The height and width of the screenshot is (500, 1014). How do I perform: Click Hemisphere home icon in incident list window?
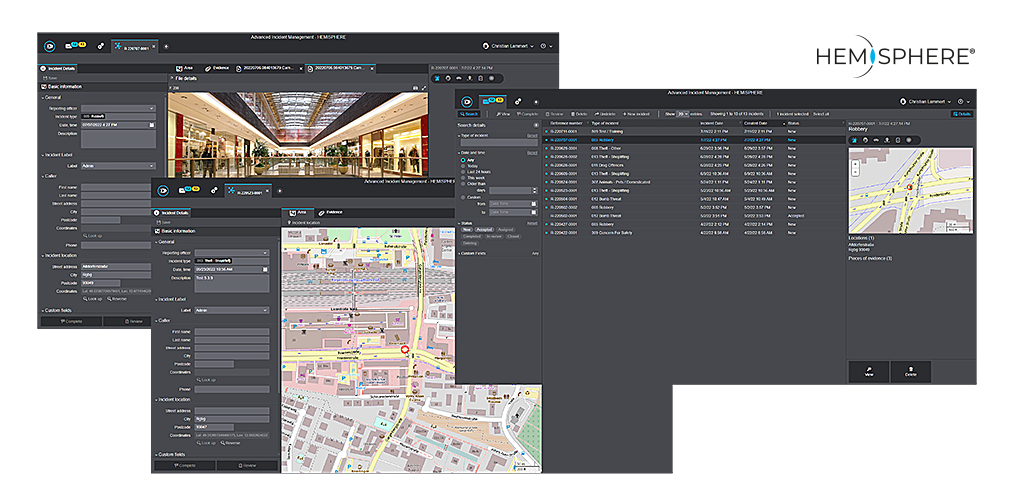click(x=467, y=102)
